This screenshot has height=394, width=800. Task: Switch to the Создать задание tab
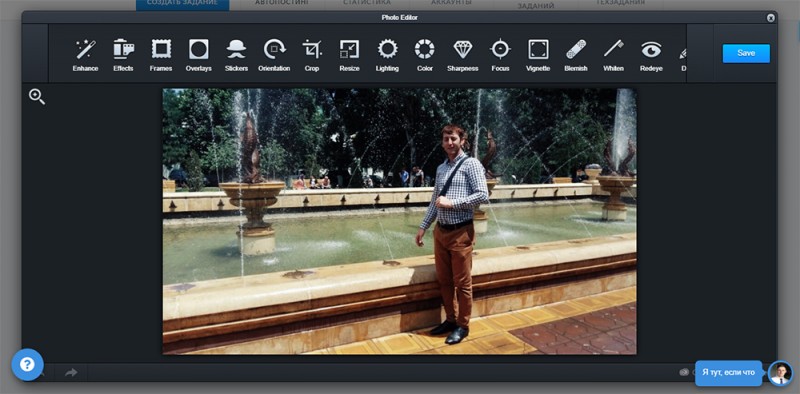182,4
